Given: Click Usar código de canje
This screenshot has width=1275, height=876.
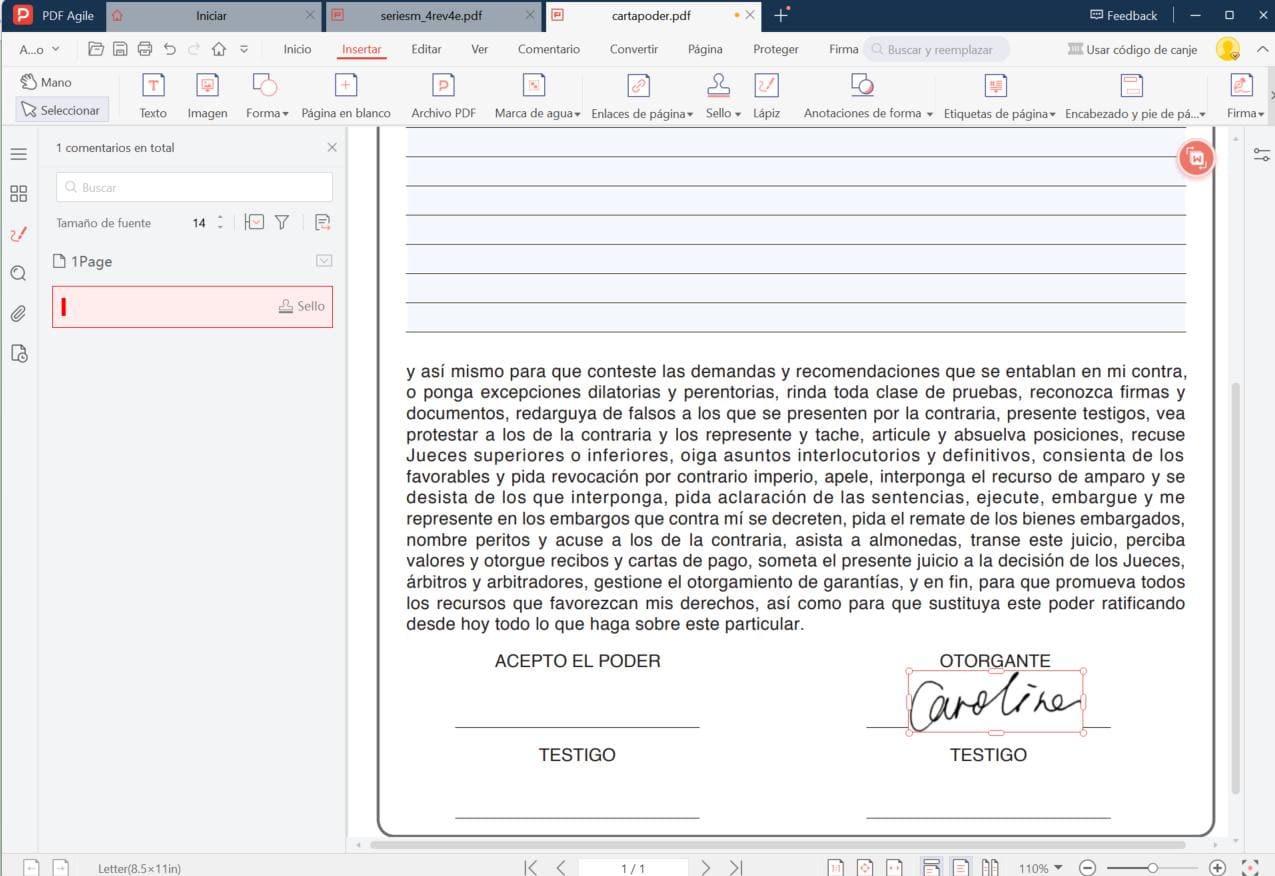Looking at the screenshot, I should click(1133, 48).
